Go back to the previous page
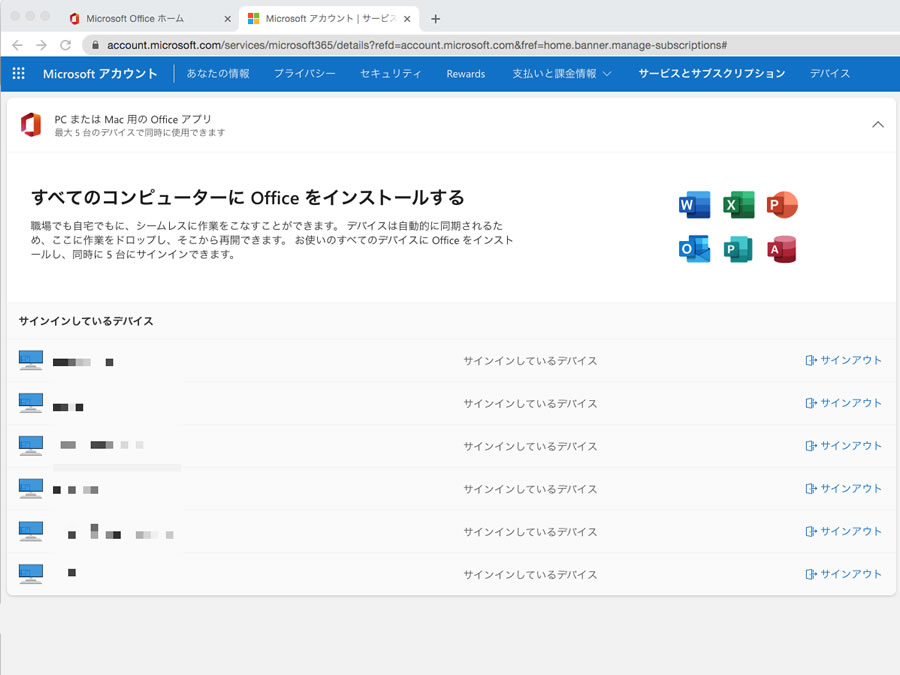Viewport: 900px width, 675px height. [17, 45]
